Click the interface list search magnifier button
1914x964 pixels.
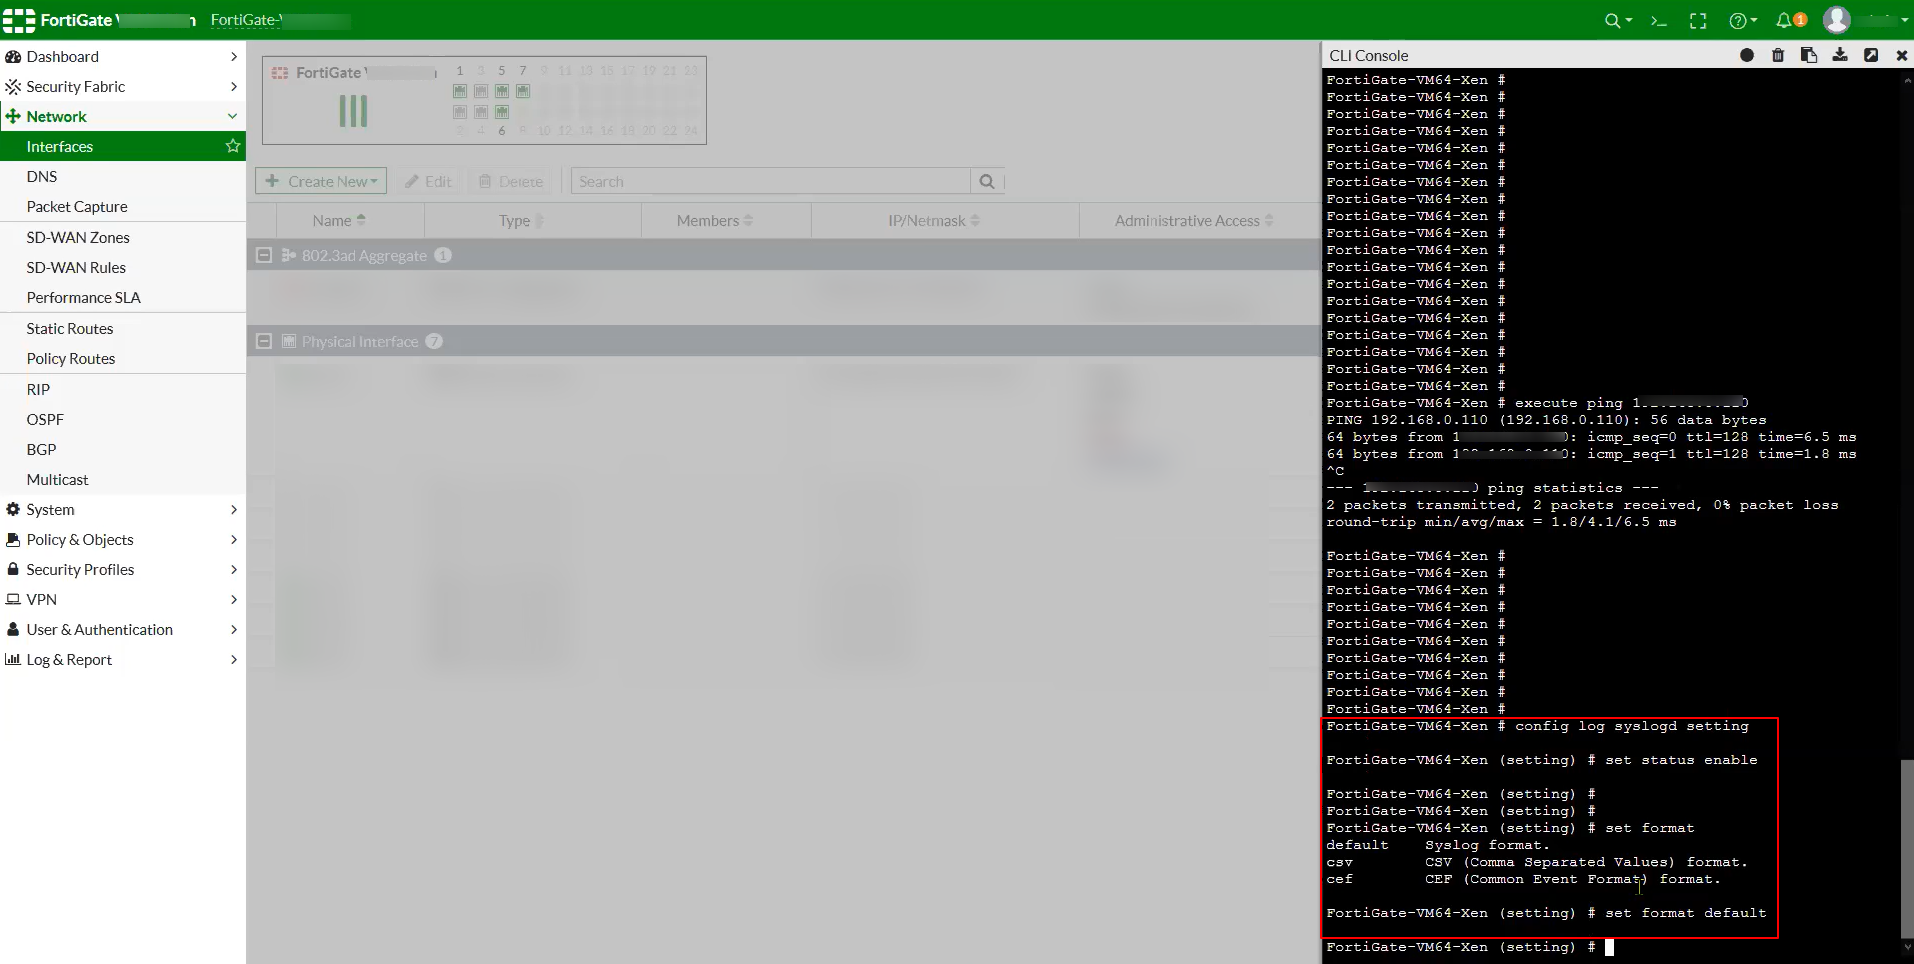tap(987, 181)
